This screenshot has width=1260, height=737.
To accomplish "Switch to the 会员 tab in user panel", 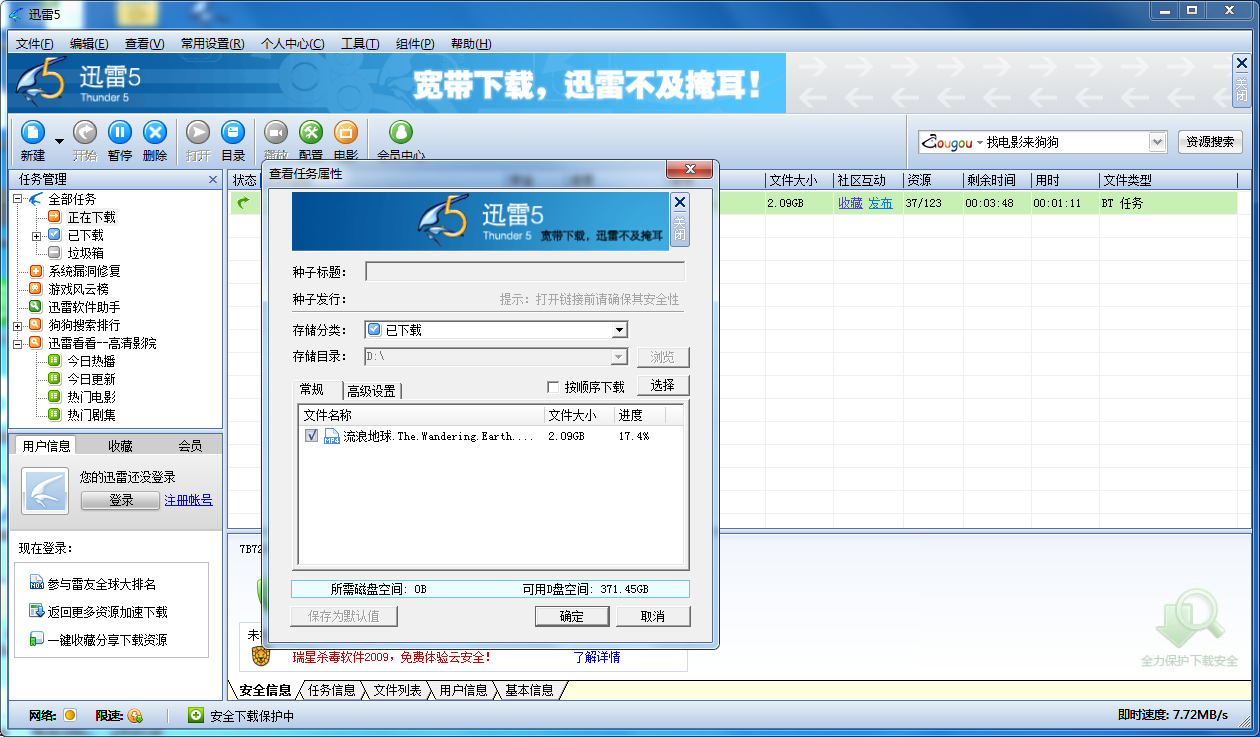I will (x=190, y=446).
